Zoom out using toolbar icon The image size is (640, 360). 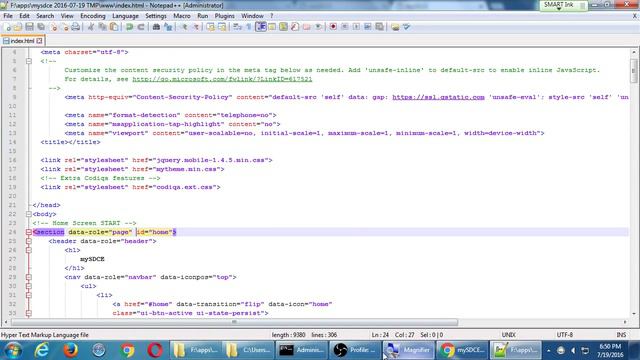(196, 27)
